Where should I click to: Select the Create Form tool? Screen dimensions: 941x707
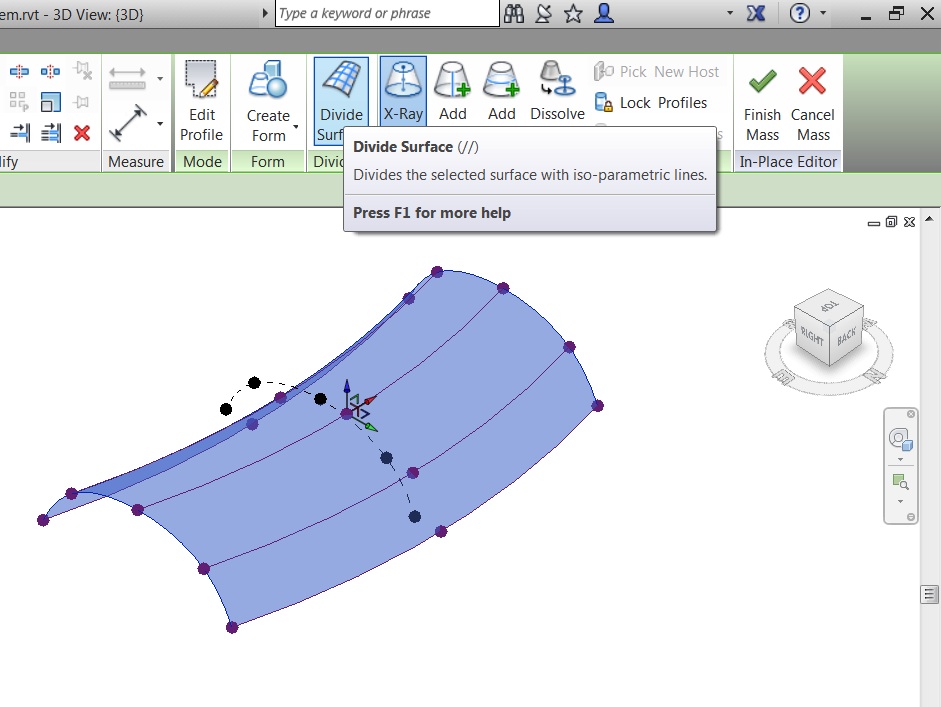point(267,88)
